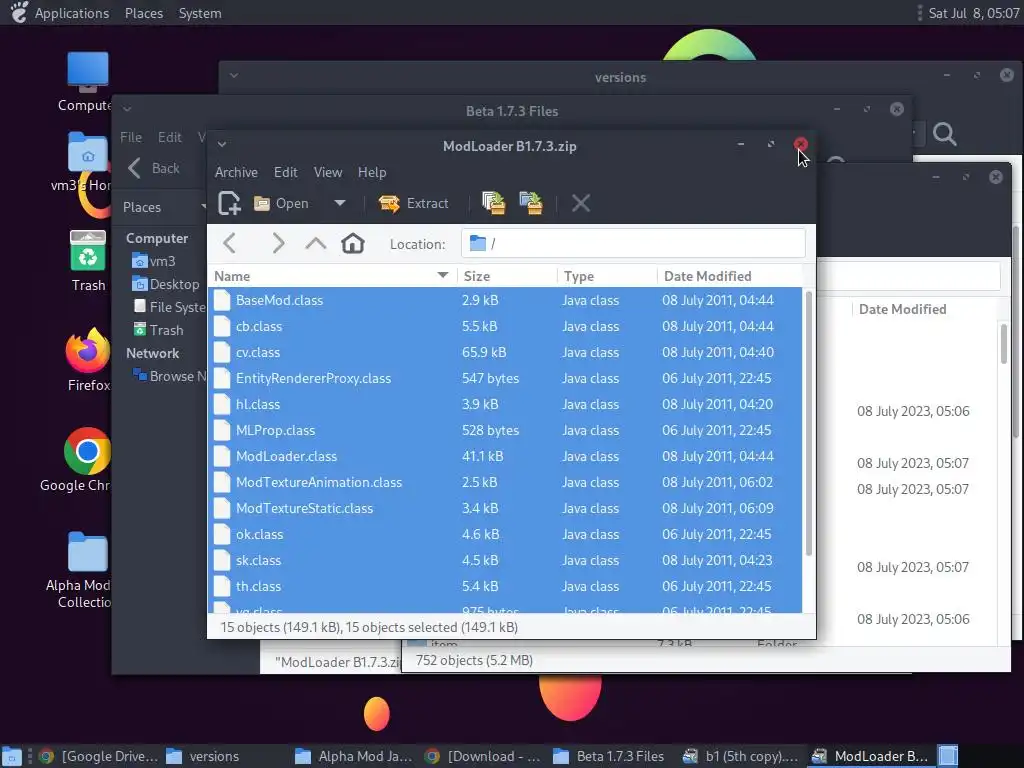Click the clock in the top panel

coord(973,13)
